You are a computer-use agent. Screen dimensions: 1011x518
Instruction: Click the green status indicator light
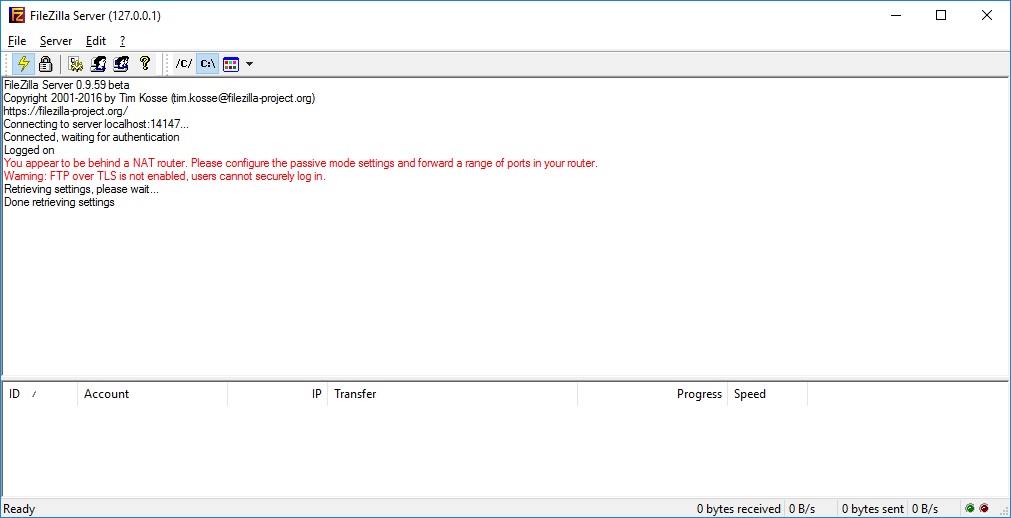point(970,508)
